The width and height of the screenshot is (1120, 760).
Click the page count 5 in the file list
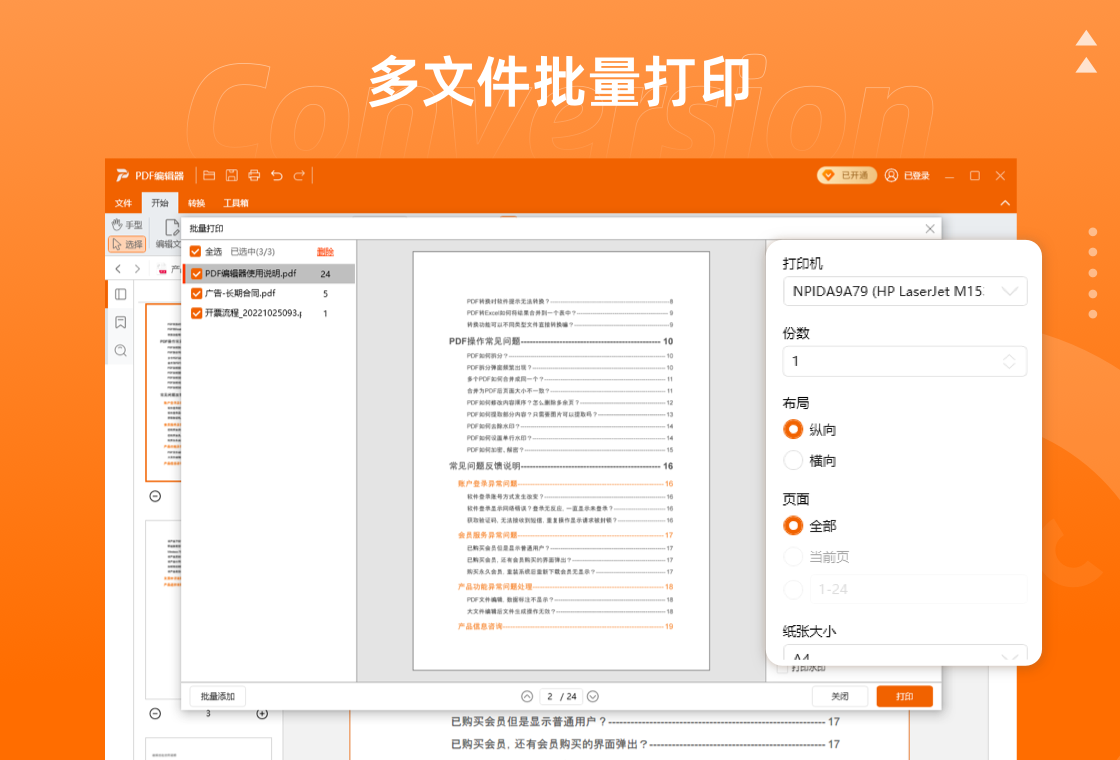point(325,293)
